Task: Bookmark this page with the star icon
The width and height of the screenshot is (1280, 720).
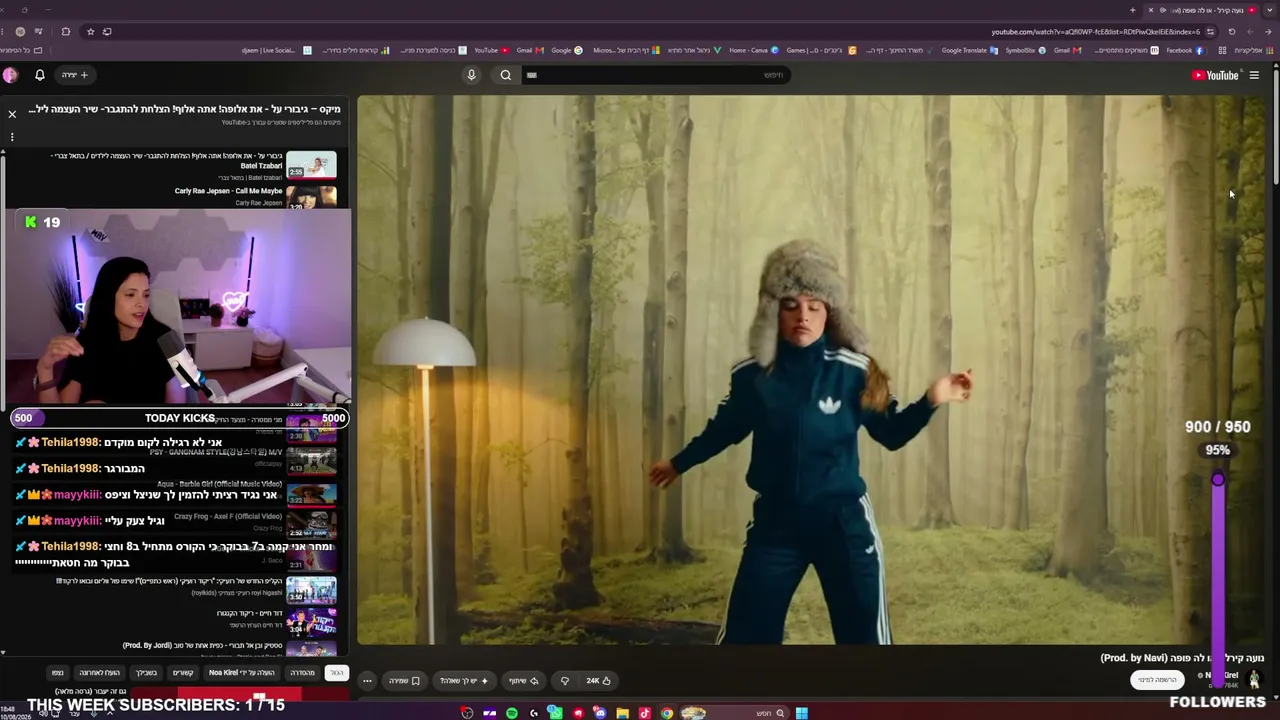Action: pyautogui.click(x=90, y=32)
